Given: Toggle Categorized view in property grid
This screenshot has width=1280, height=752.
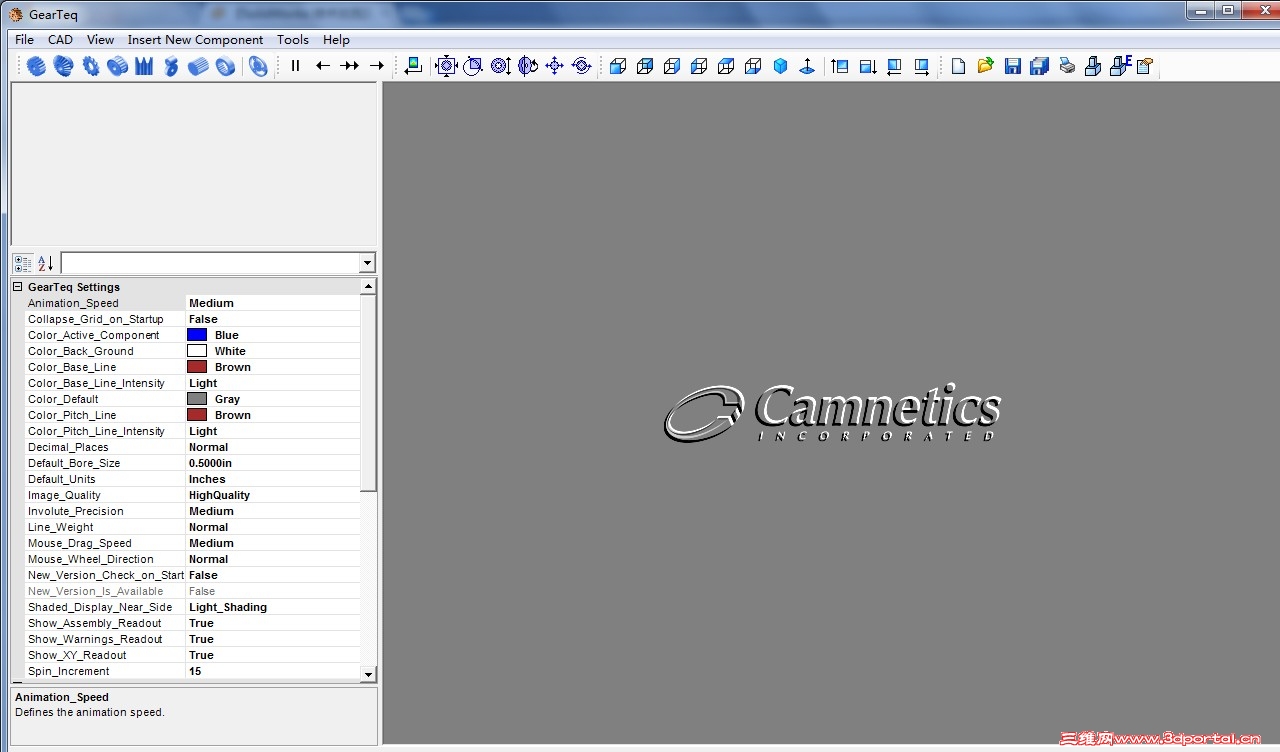Looking at the screenshot, I should [x=22, y=263].
